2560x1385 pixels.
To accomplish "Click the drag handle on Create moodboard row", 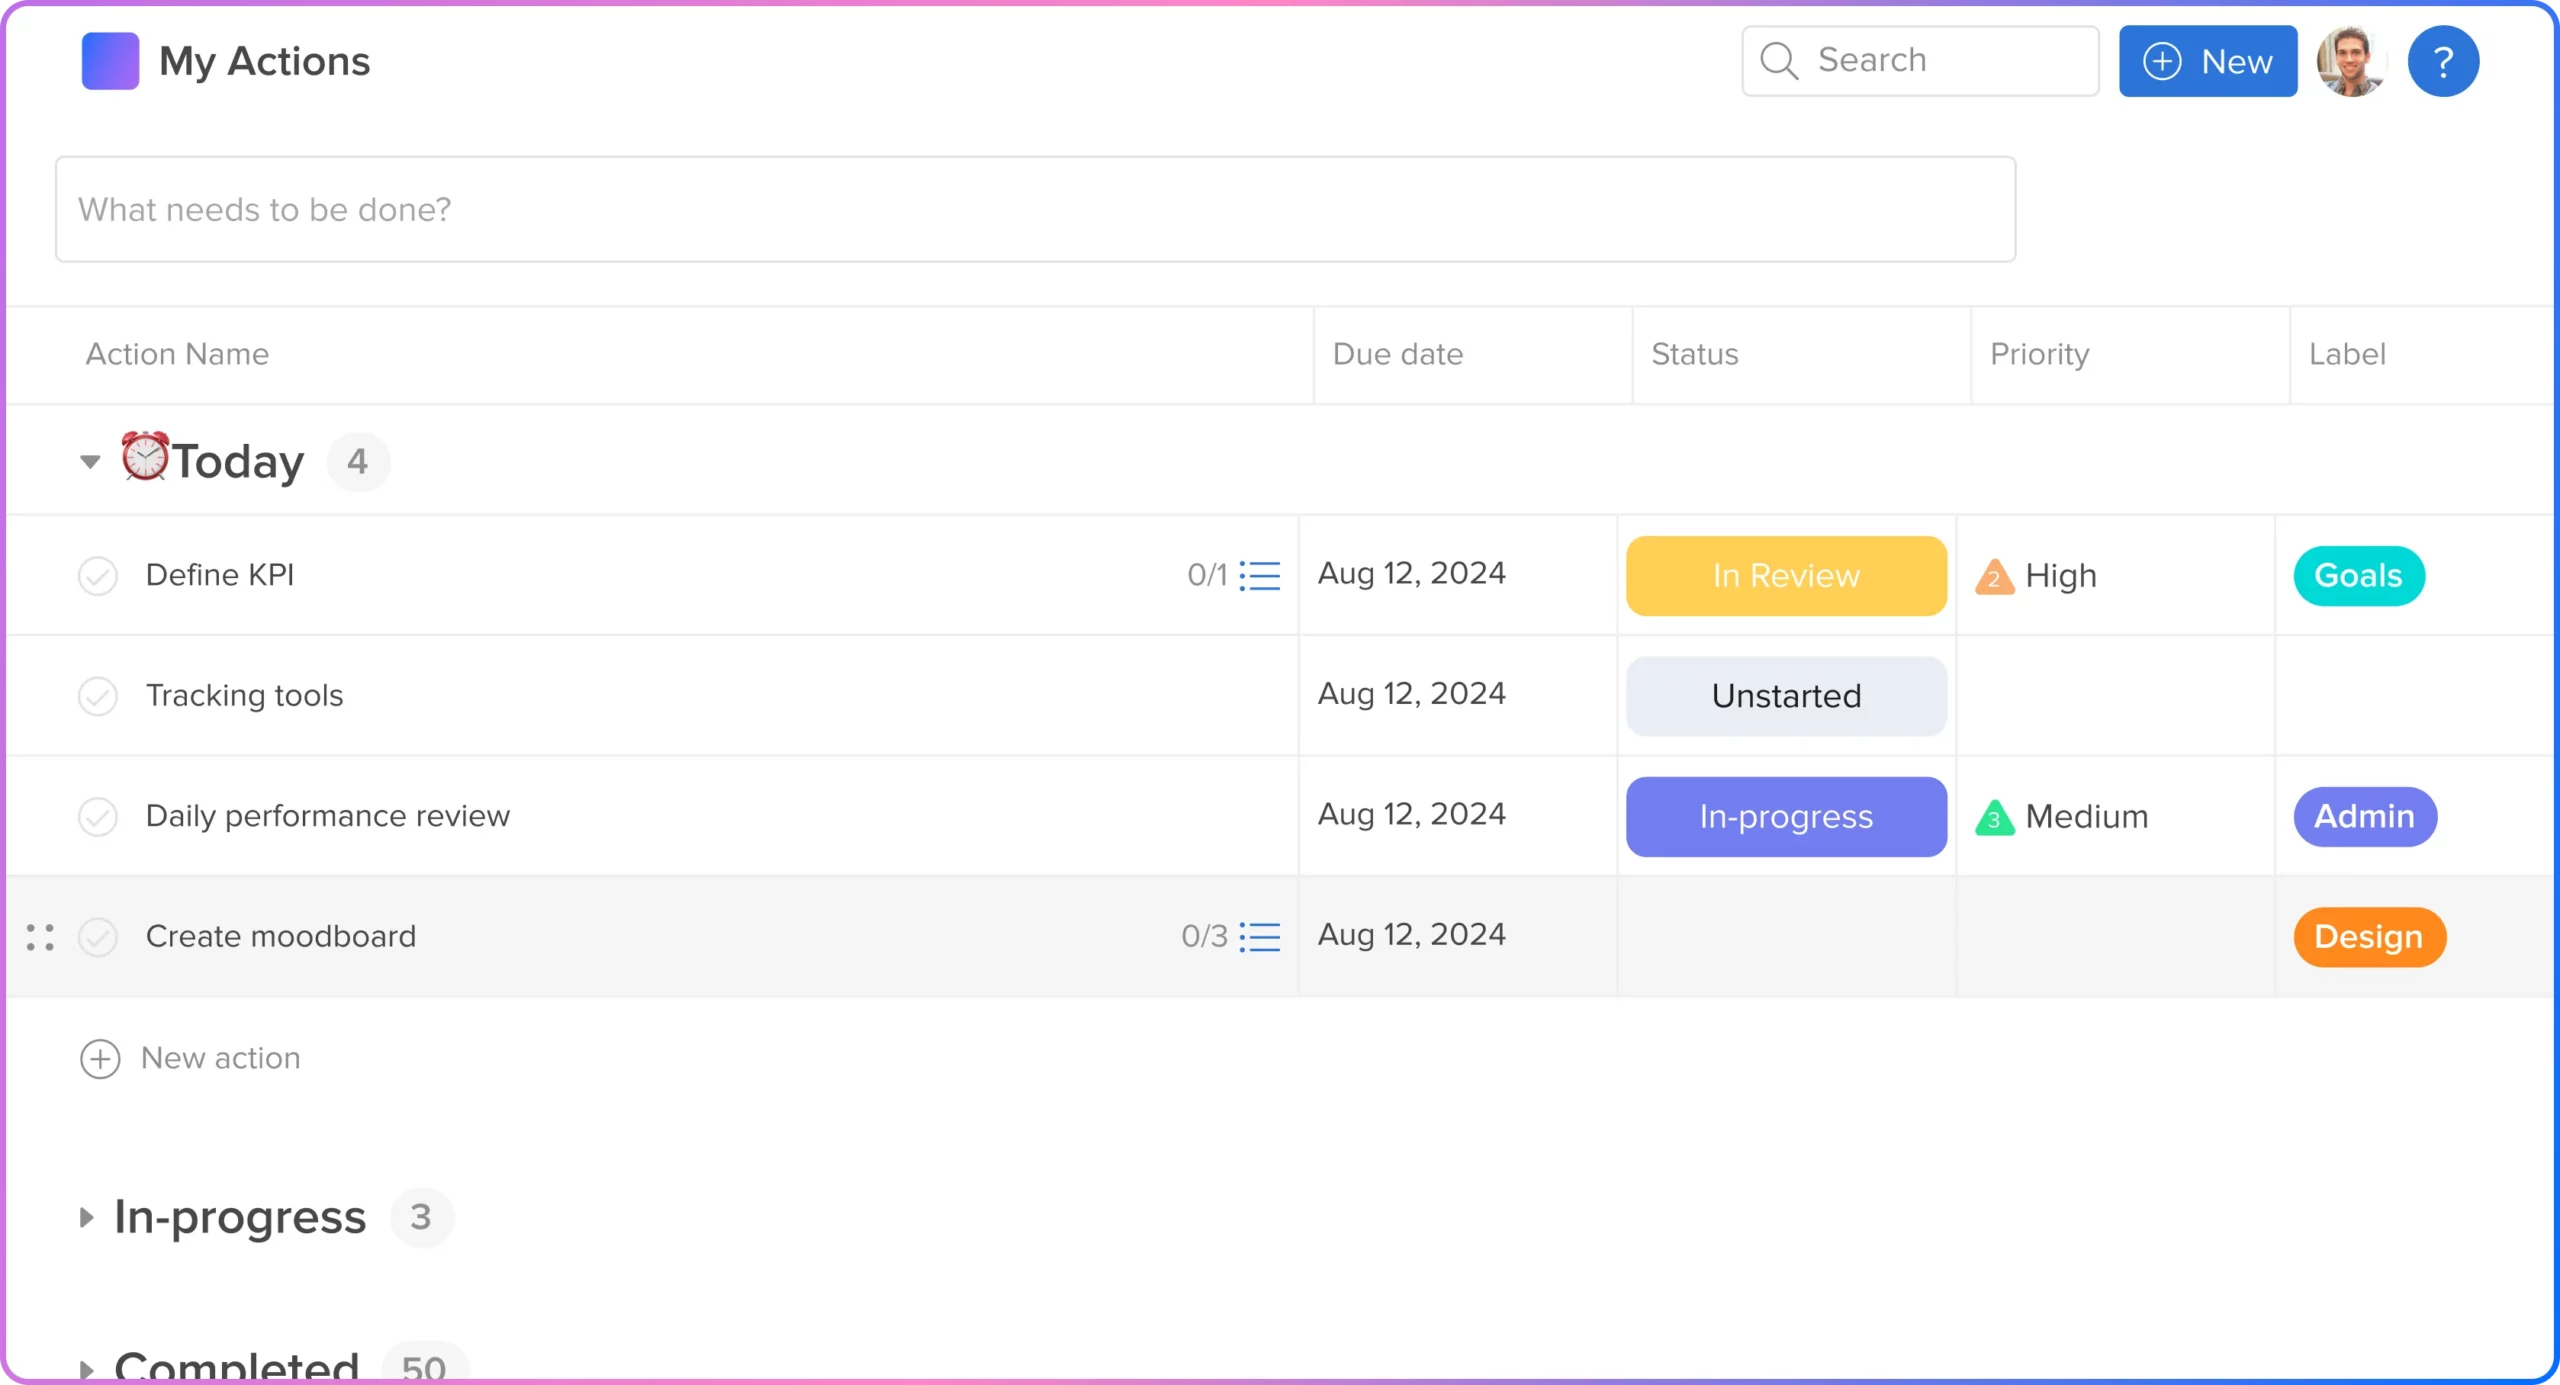I will (40, 937).
